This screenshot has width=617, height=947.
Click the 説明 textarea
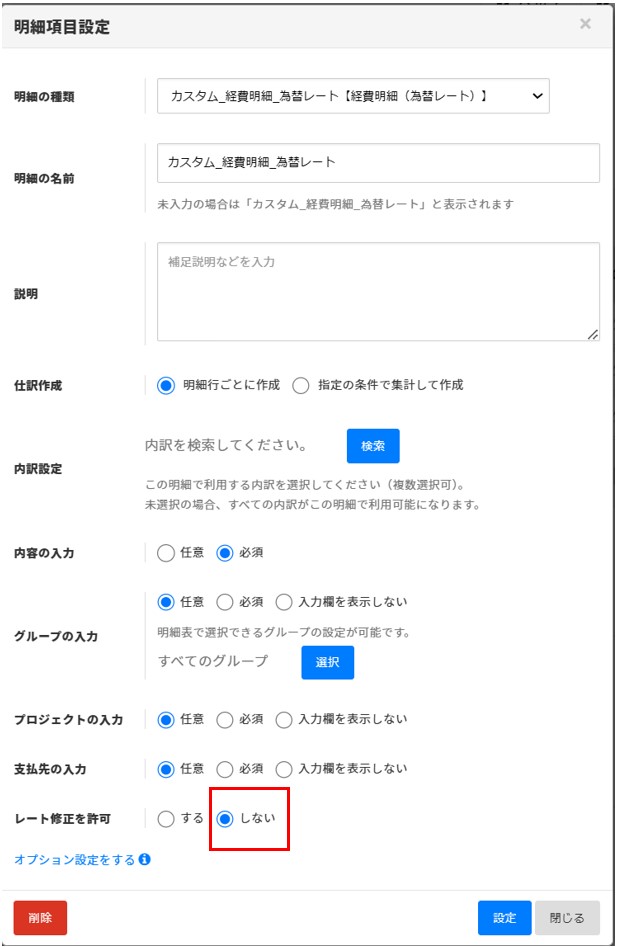(378, 292)
